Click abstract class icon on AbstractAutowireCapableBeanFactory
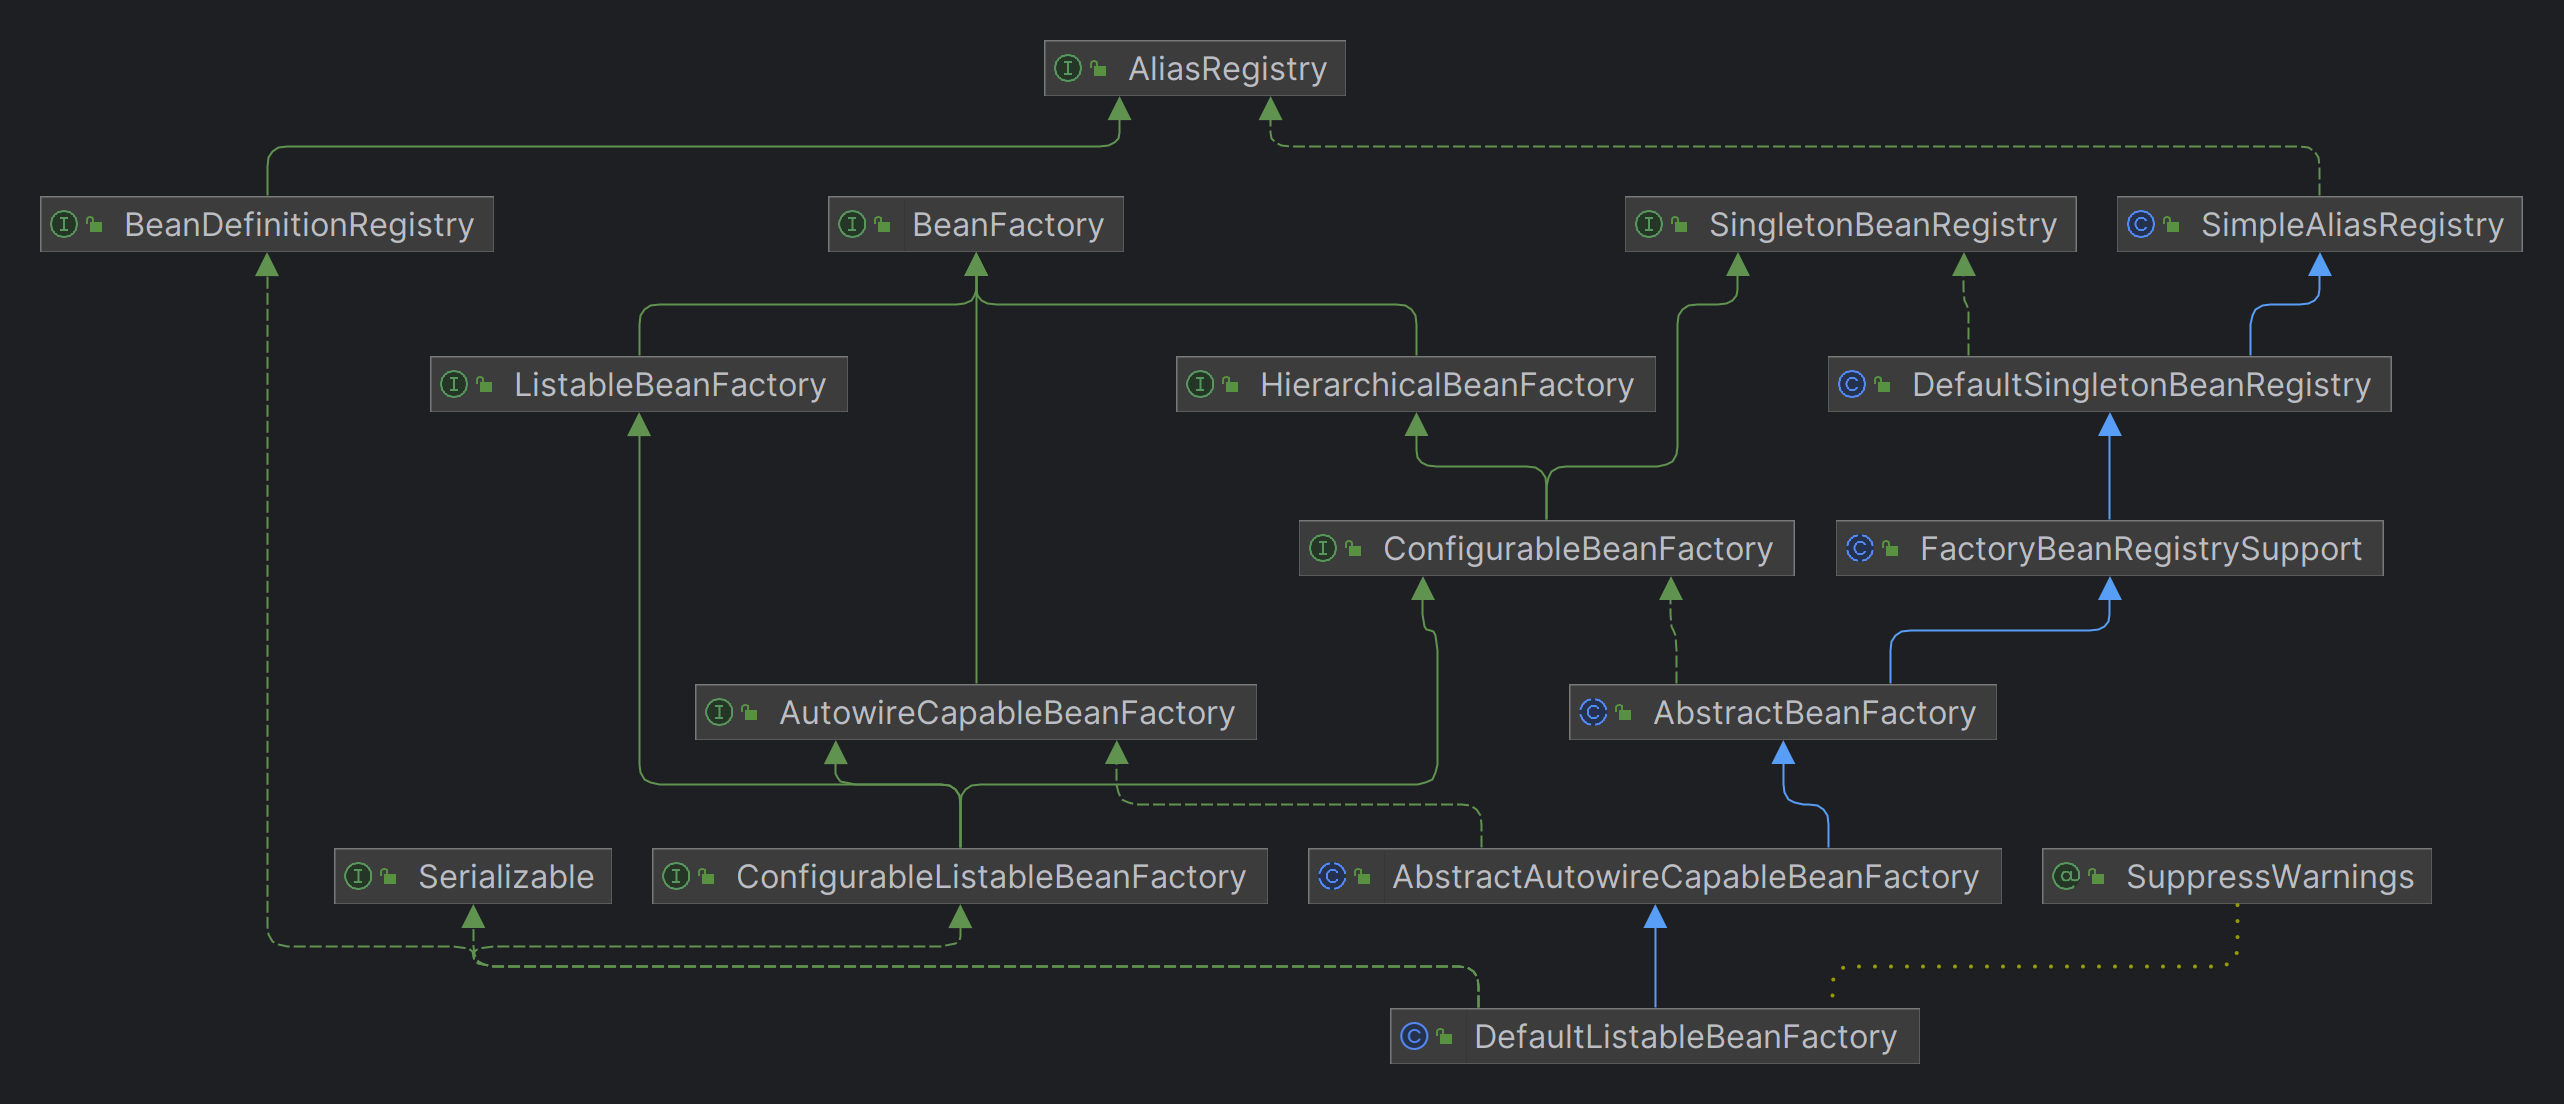 click(x=1332, y=876)
